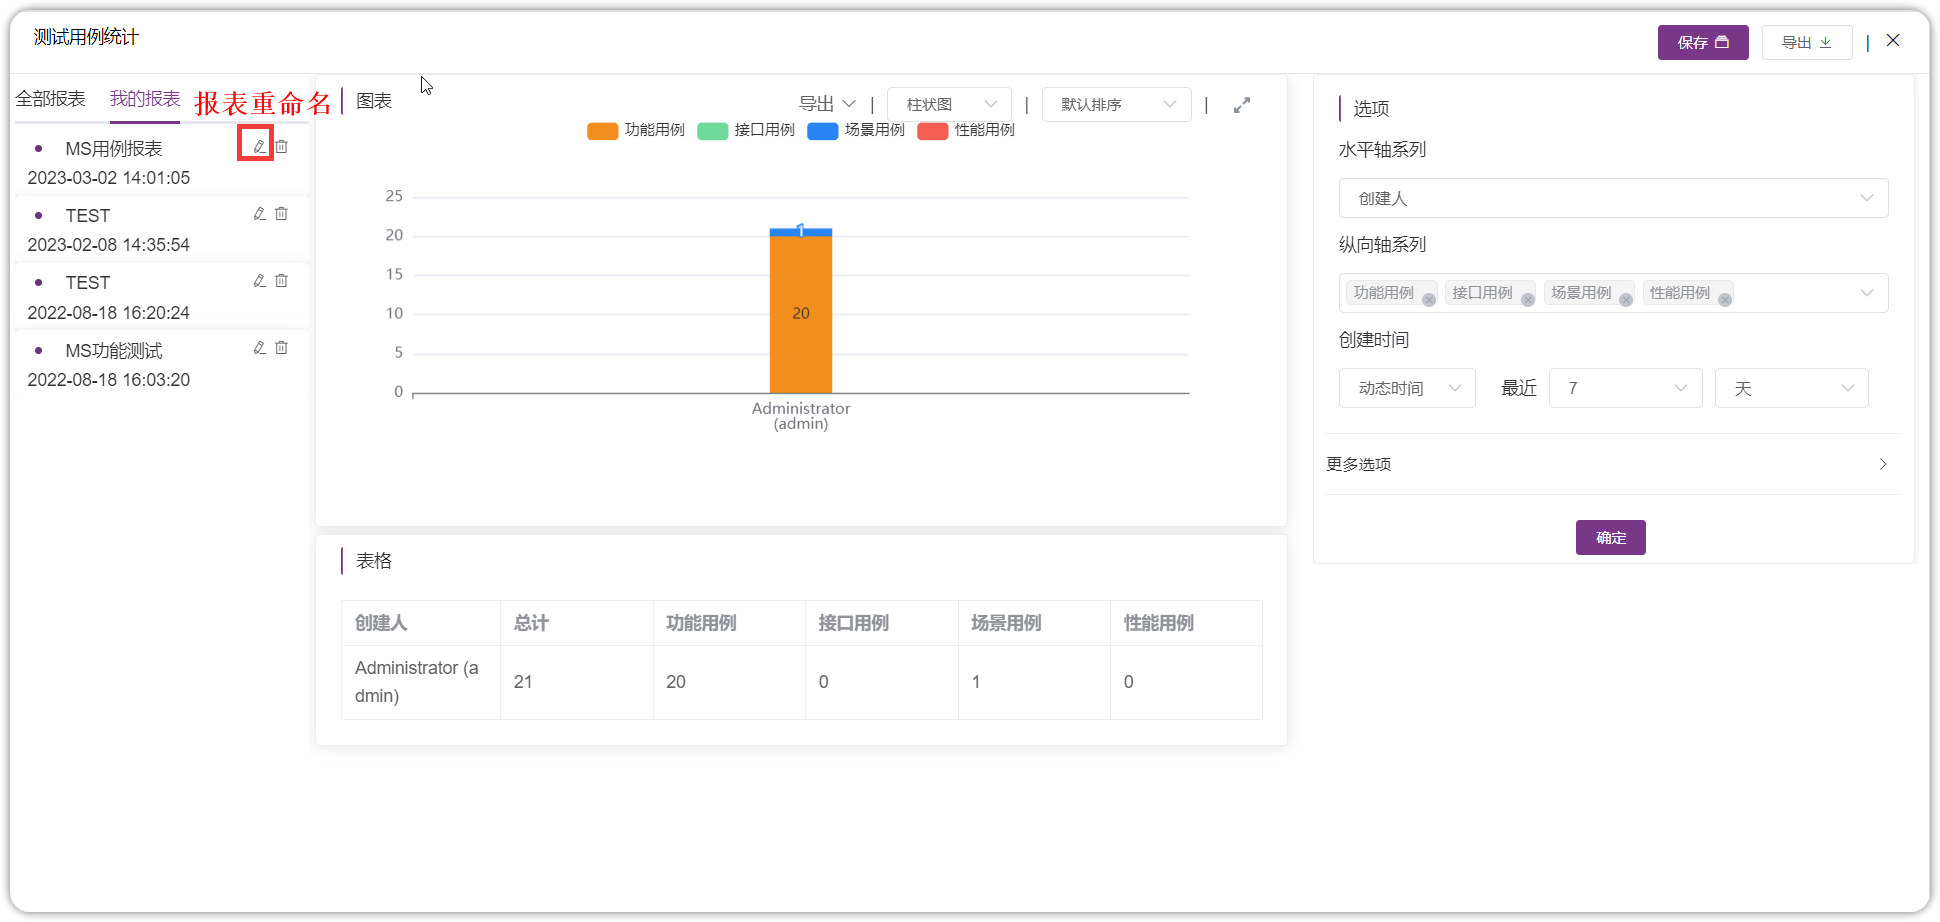Toggle 性能用例 series in chart legend
The width and height of the screenshot is (1940, 922).
[x=967, y=130]
